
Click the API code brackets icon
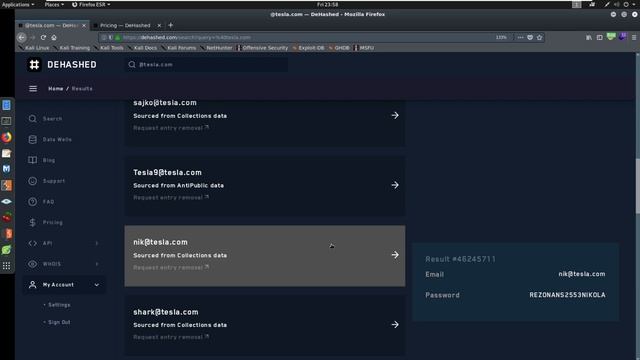[x=33, y=243]
